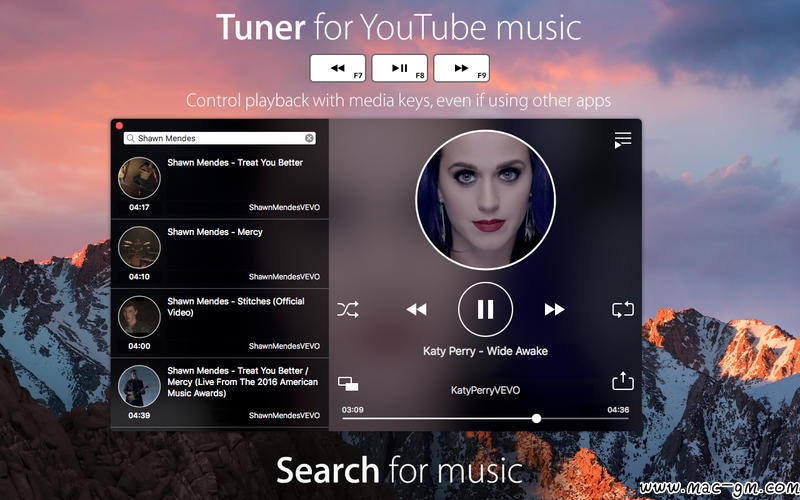Select the 2016 American Music Awards live result
The height and width of the screenshot is (500, 800).
pos(220,393)
